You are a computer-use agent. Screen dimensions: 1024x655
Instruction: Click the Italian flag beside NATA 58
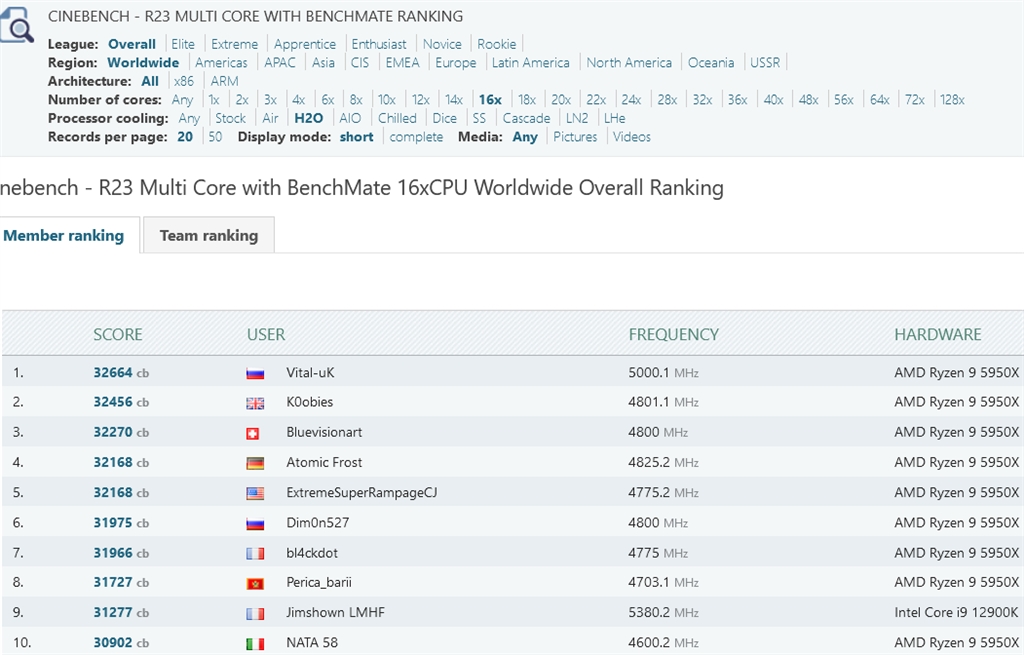255,643
